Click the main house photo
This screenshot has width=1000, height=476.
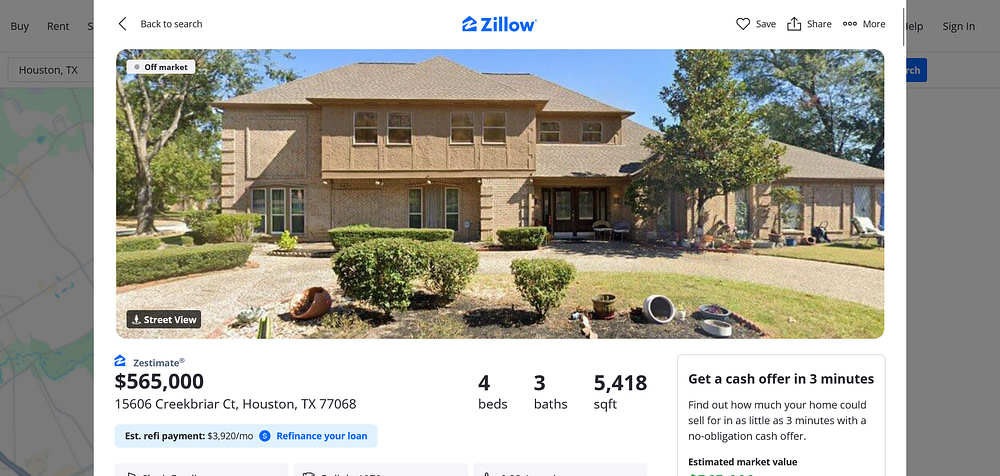500,194
